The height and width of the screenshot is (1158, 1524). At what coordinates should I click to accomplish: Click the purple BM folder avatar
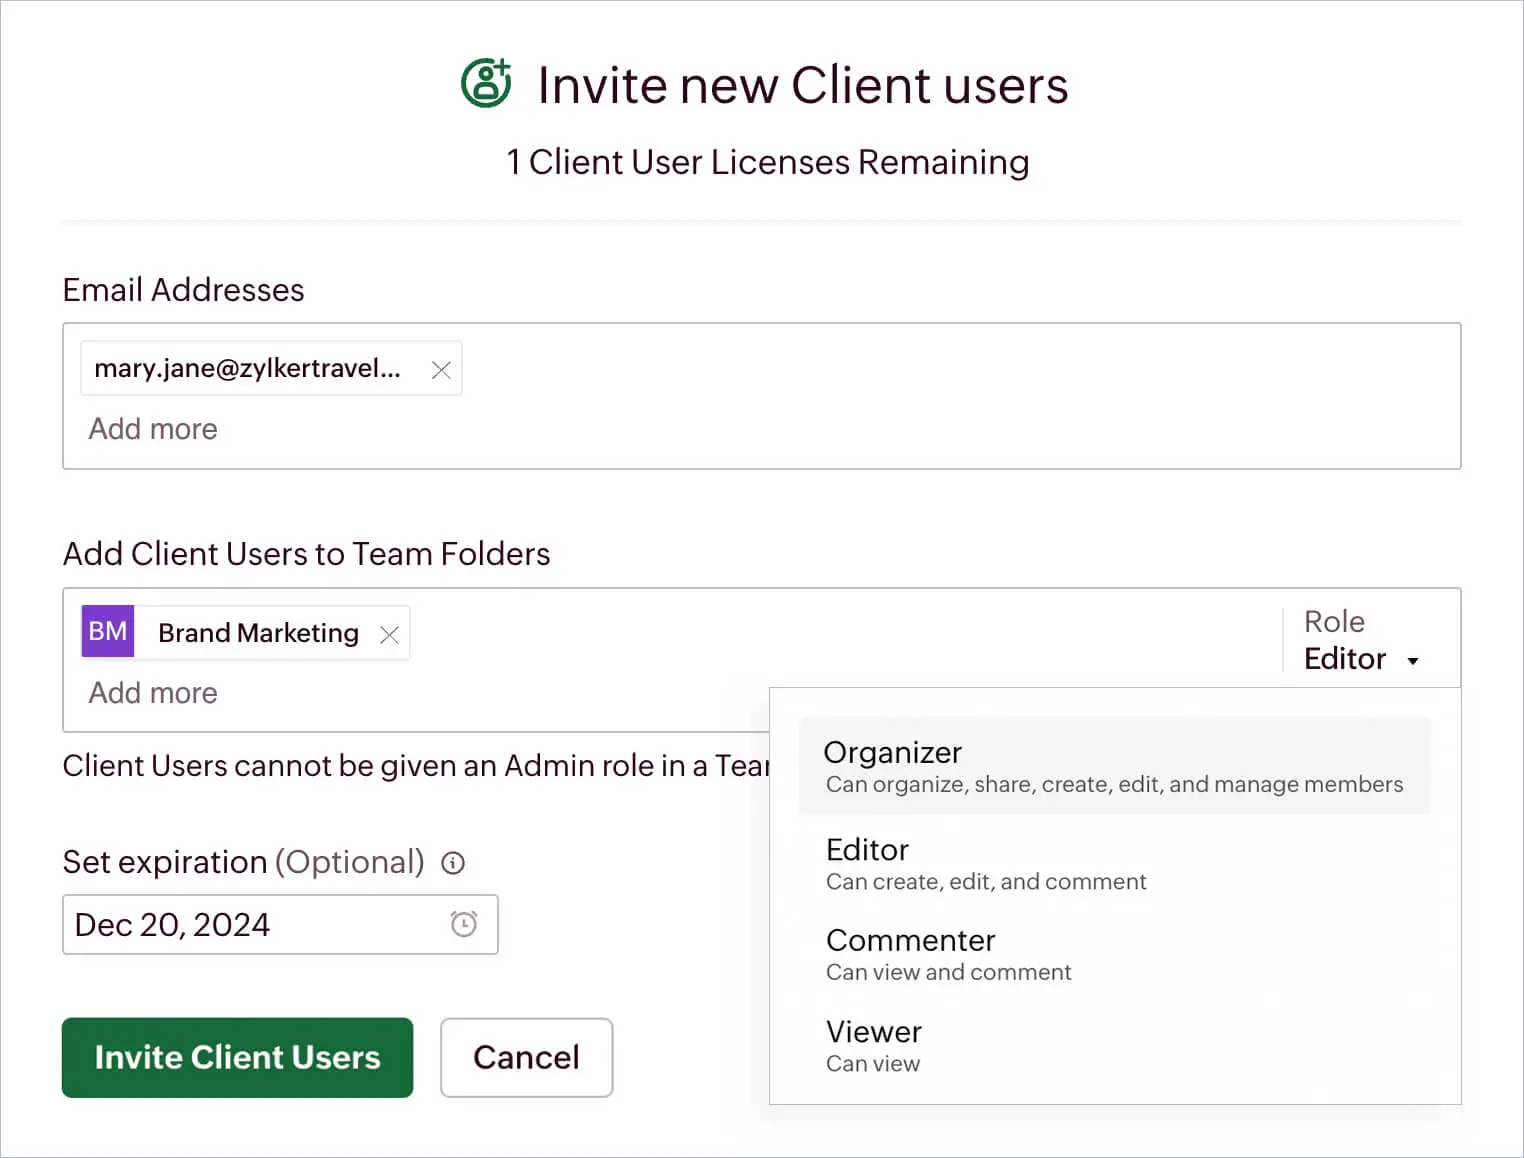[x=108, y=632]
